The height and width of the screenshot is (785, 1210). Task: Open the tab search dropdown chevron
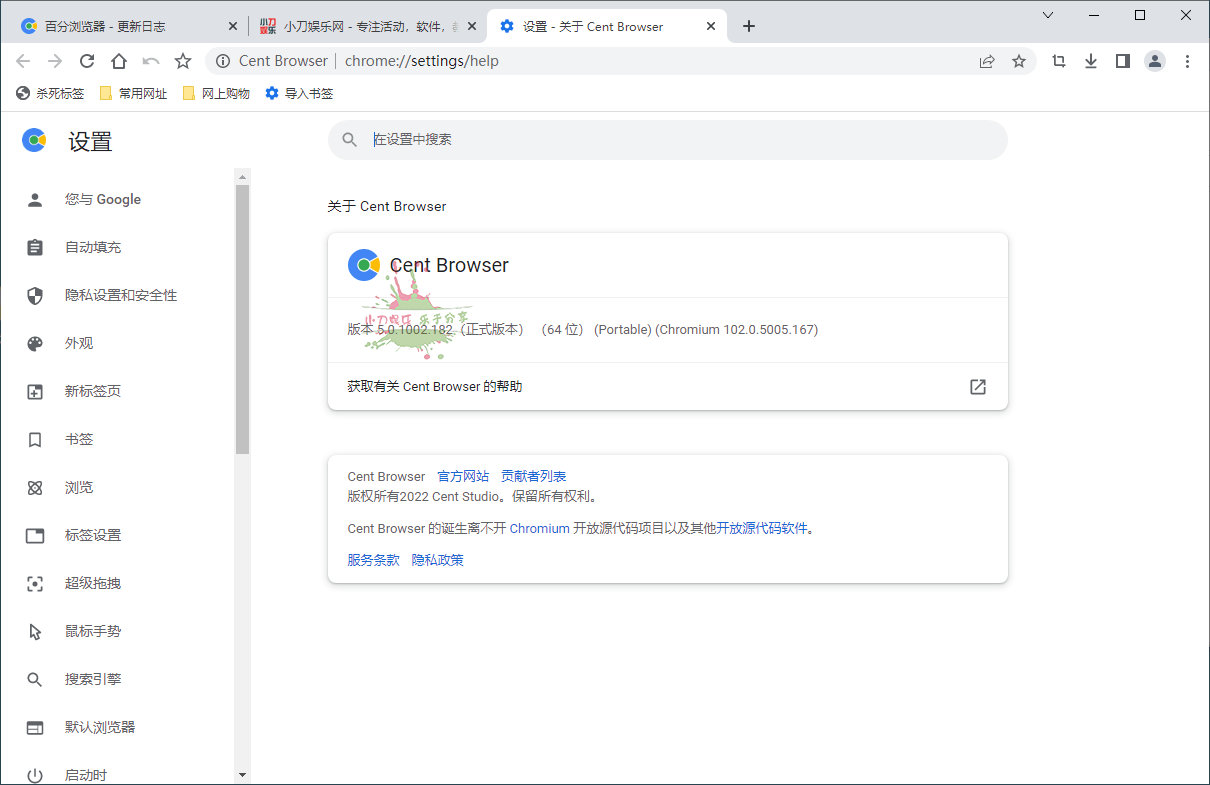coord(1047,15)
